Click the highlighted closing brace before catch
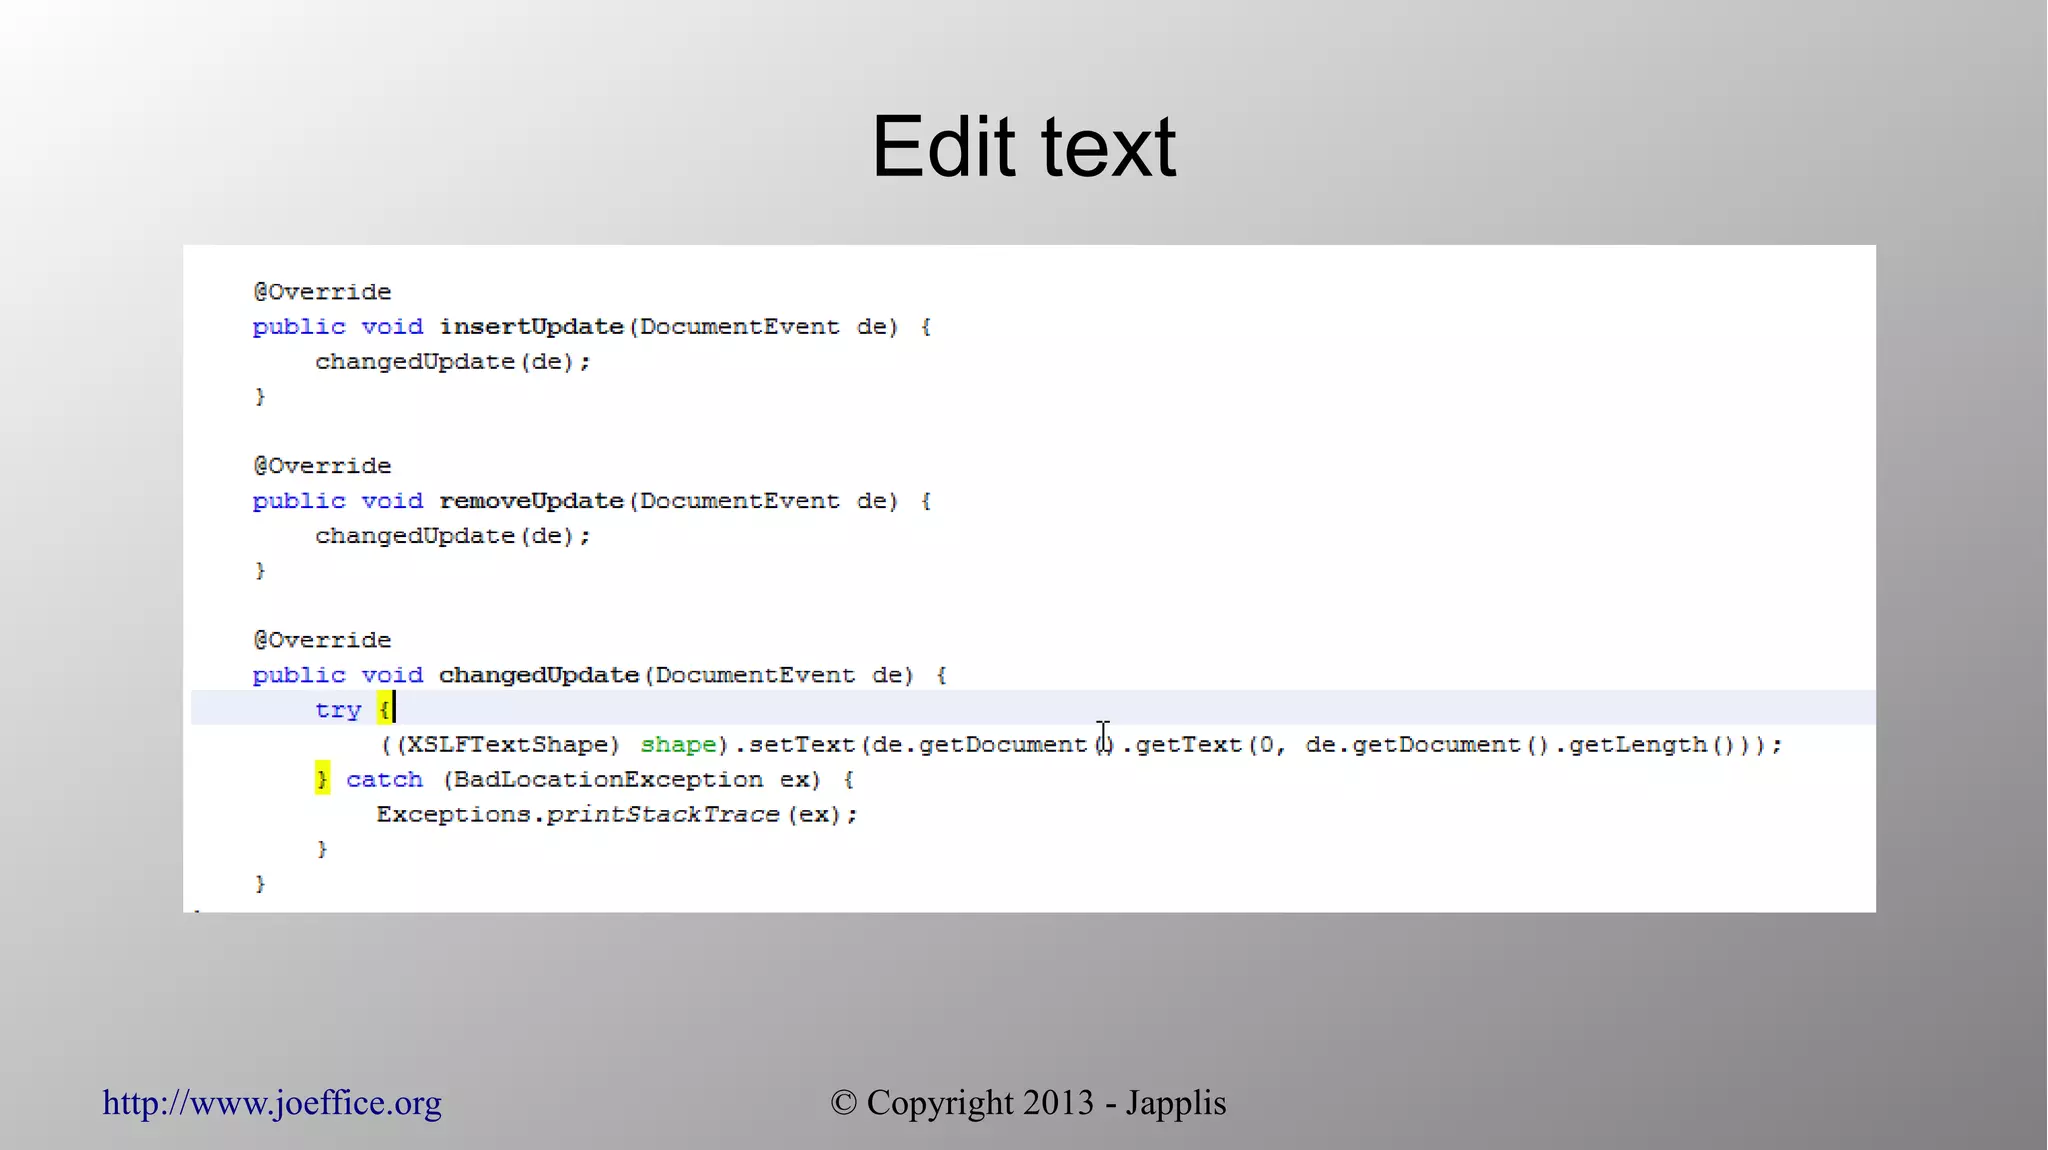The image size is (2048, 1150). [322, 779]
